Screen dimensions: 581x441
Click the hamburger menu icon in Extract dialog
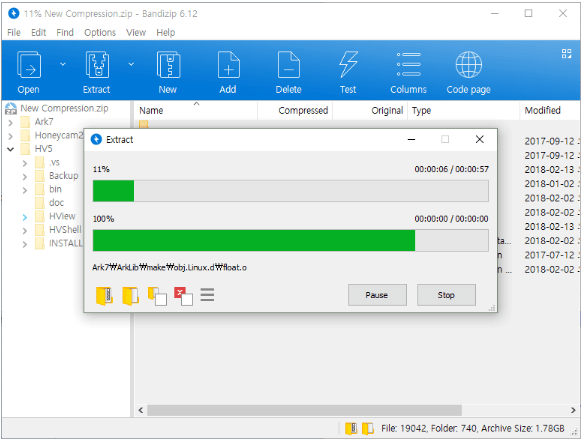tap(207, 295)
